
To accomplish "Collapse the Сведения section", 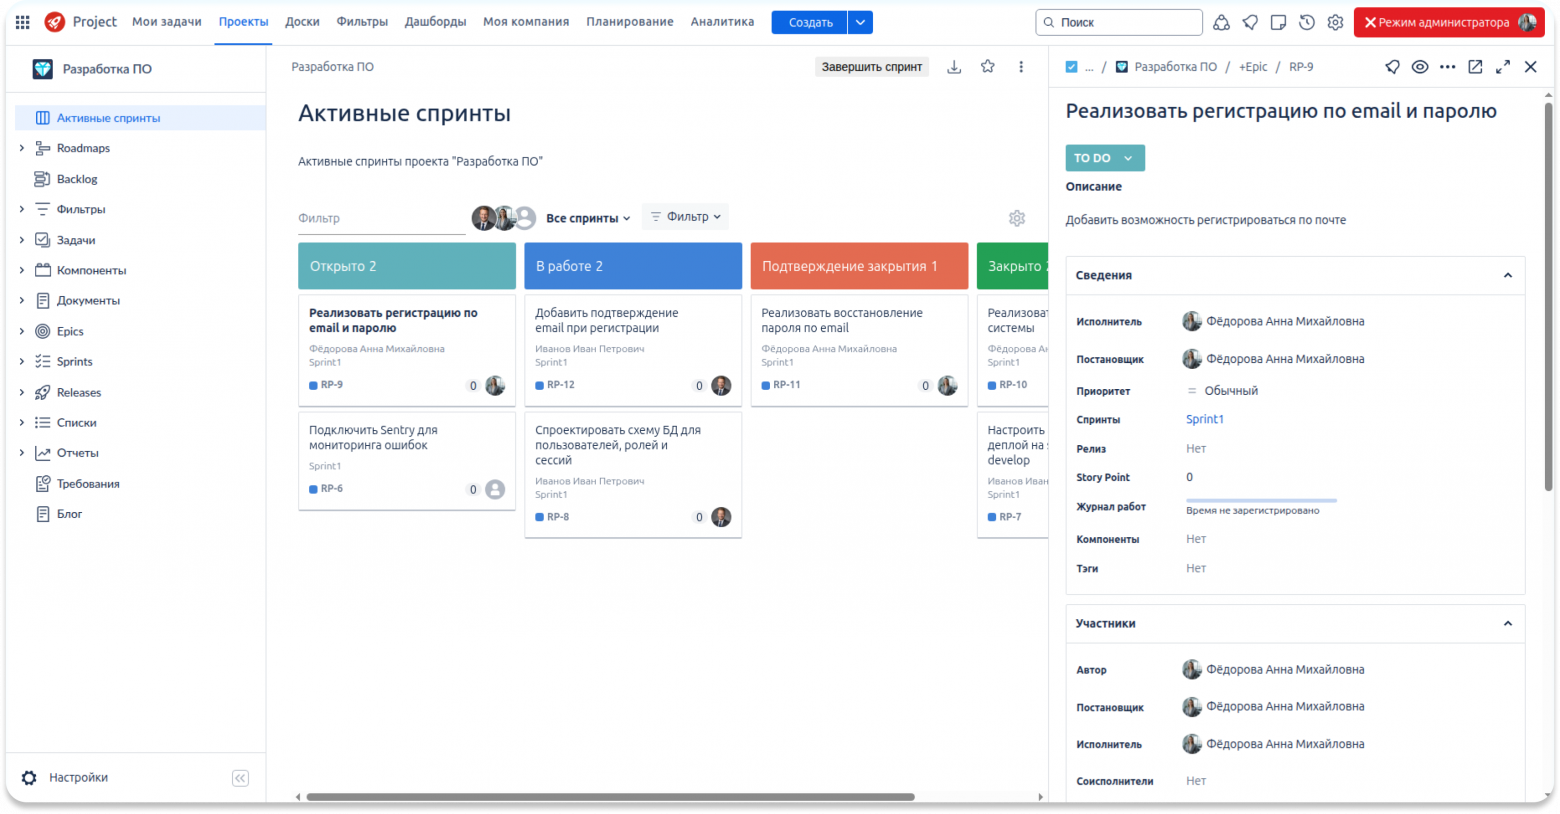I will coord(1508,275).
